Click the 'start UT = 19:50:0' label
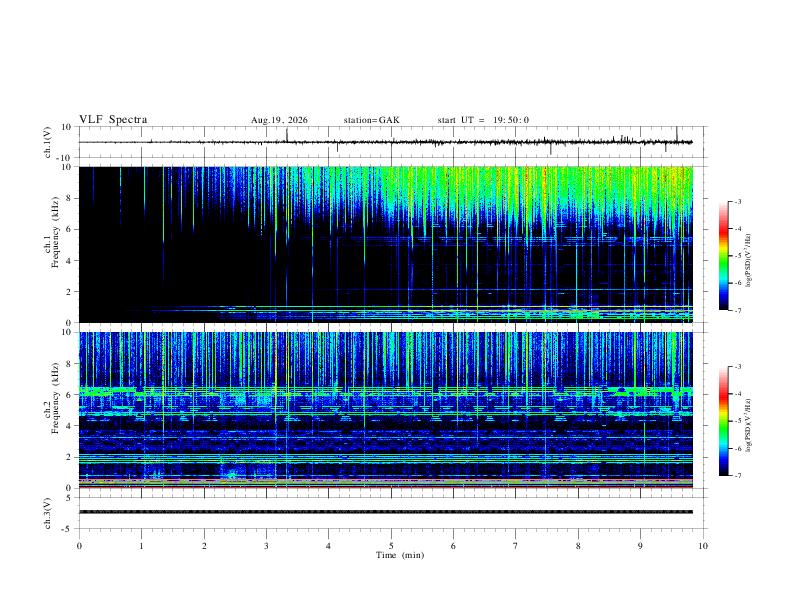792x612 pixels. 483,120
